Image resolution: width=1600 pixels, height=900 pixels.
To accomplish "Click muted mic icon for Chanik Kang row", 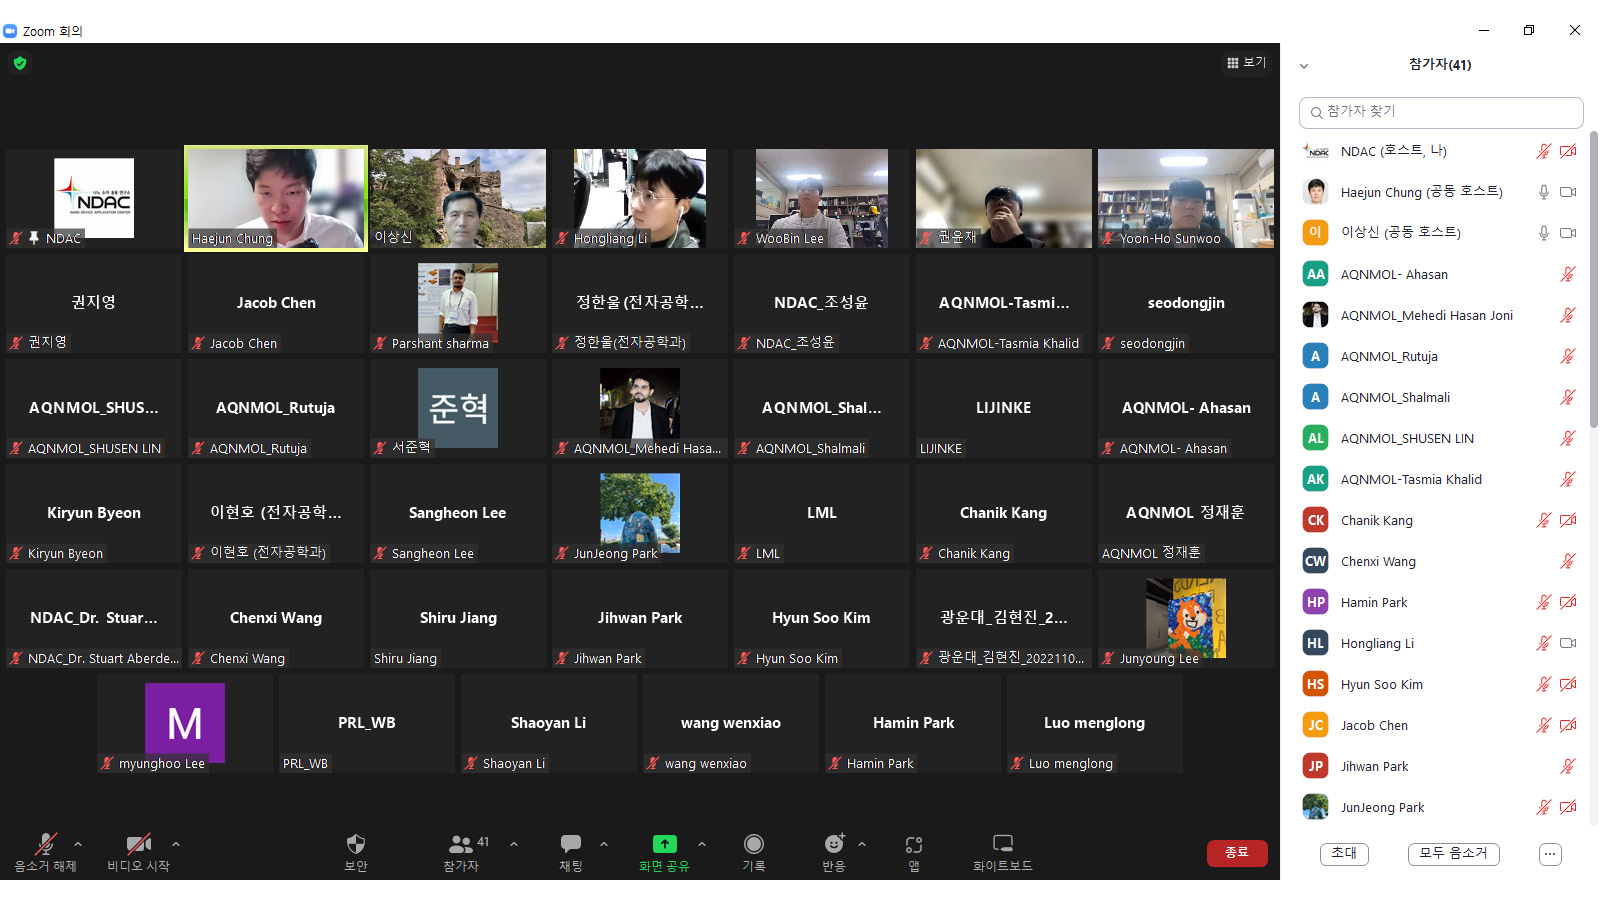I will [1544, 520].
